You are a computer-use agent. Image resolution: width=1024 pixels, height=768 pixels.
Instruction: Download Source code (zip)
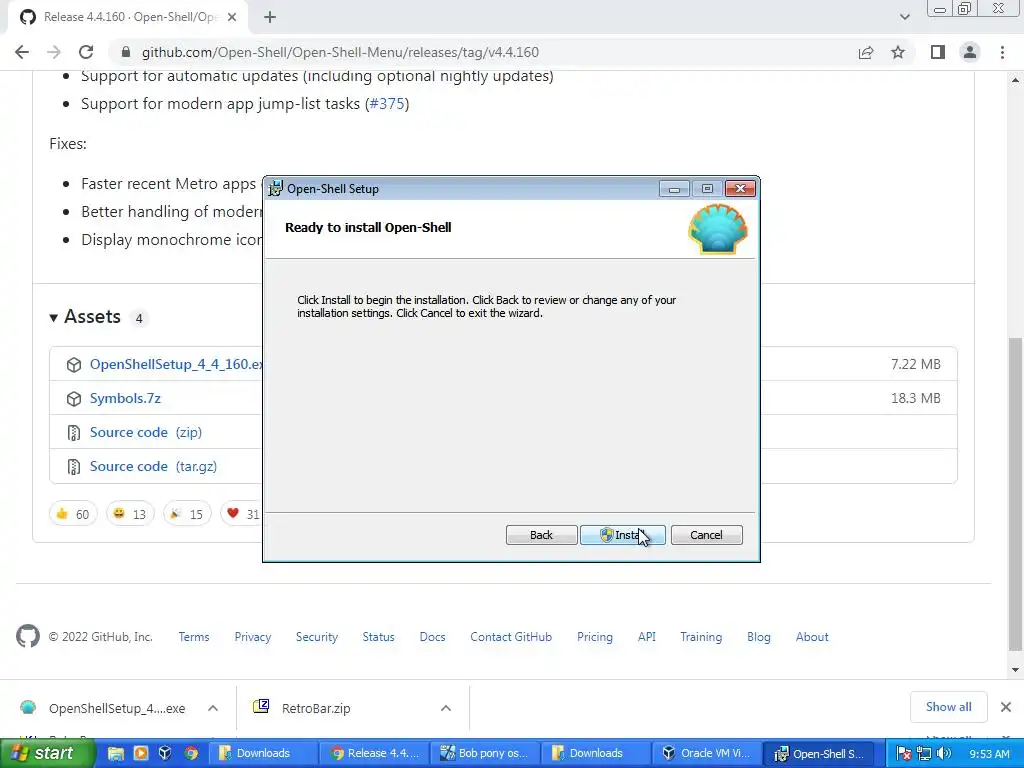(146, 432)
